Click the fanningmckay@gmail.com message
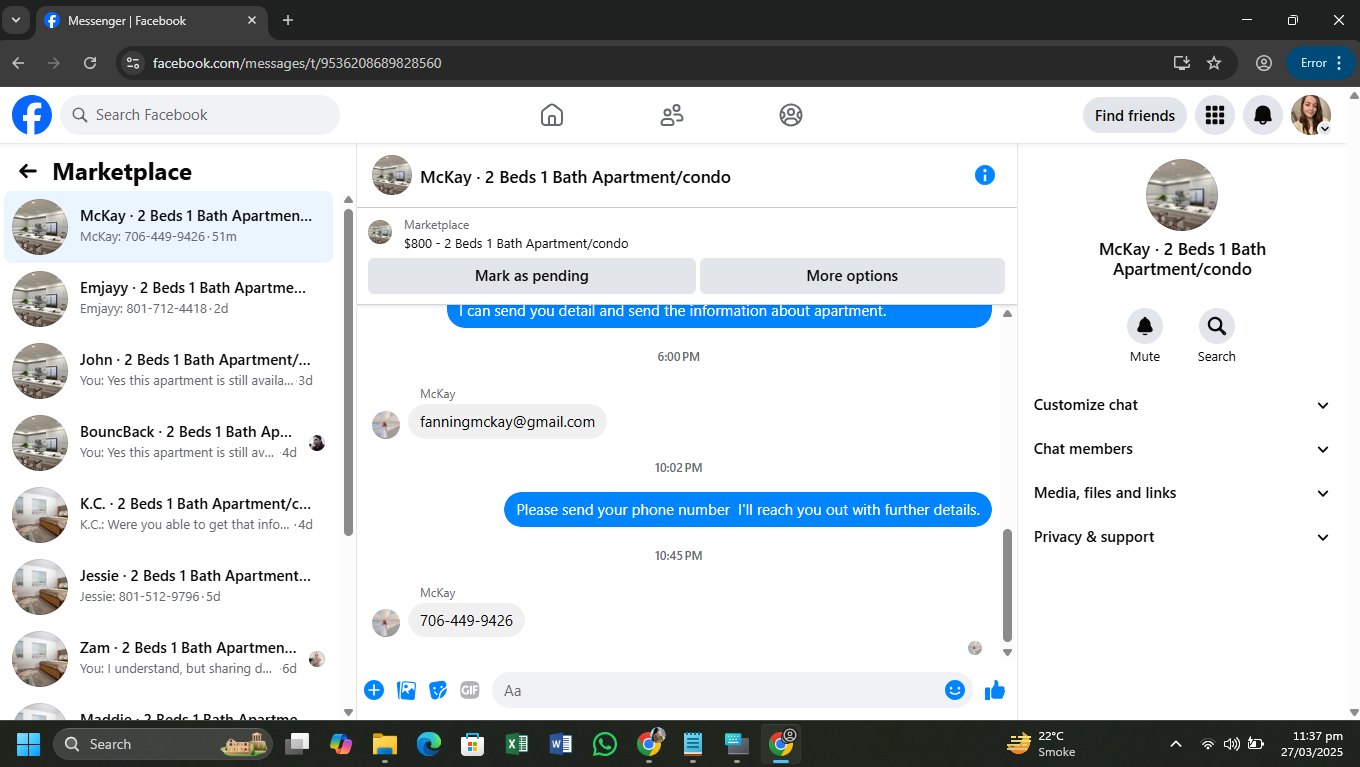This screenshot has width=1360, height=767. pos(507,422)
